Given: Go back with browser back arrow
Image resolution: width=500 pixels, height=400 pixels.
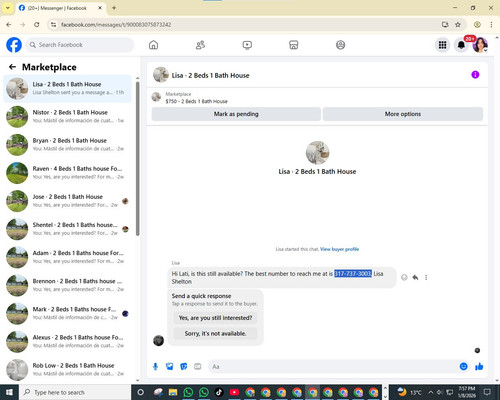Looking at the screenshot, I should click(9, 25).
